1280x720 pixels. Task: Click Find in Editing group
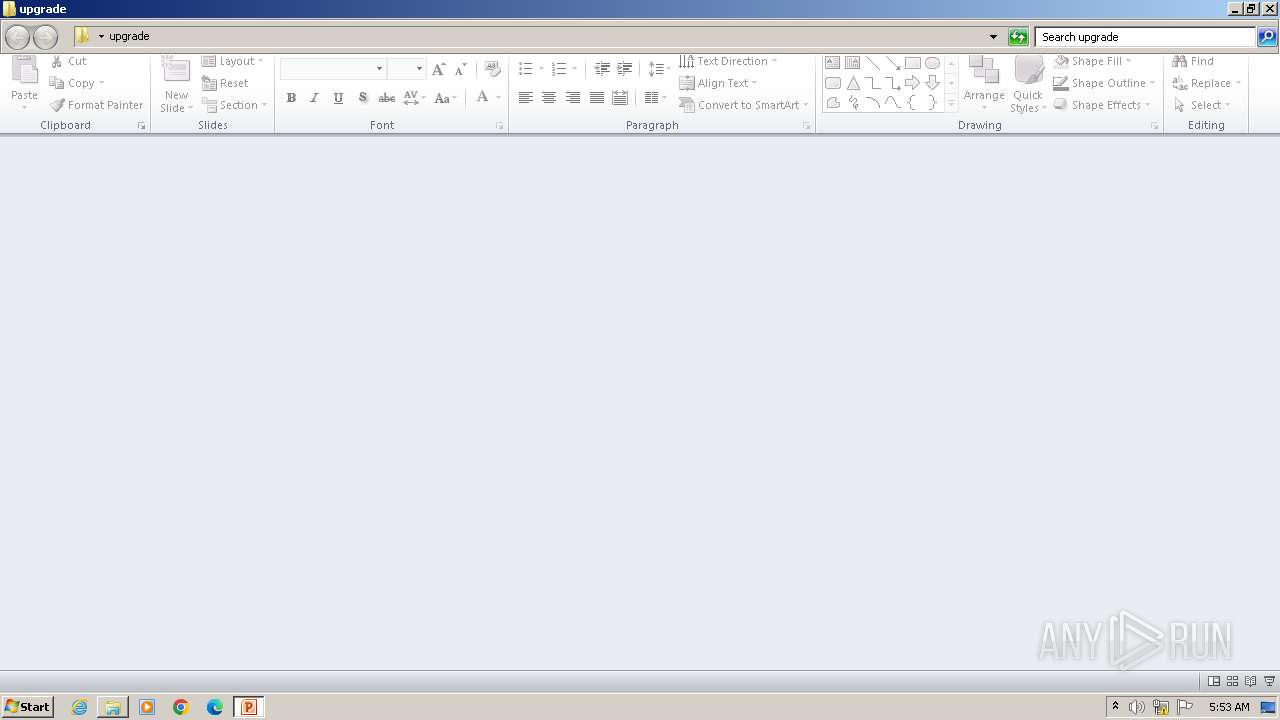click(1193, 61)
